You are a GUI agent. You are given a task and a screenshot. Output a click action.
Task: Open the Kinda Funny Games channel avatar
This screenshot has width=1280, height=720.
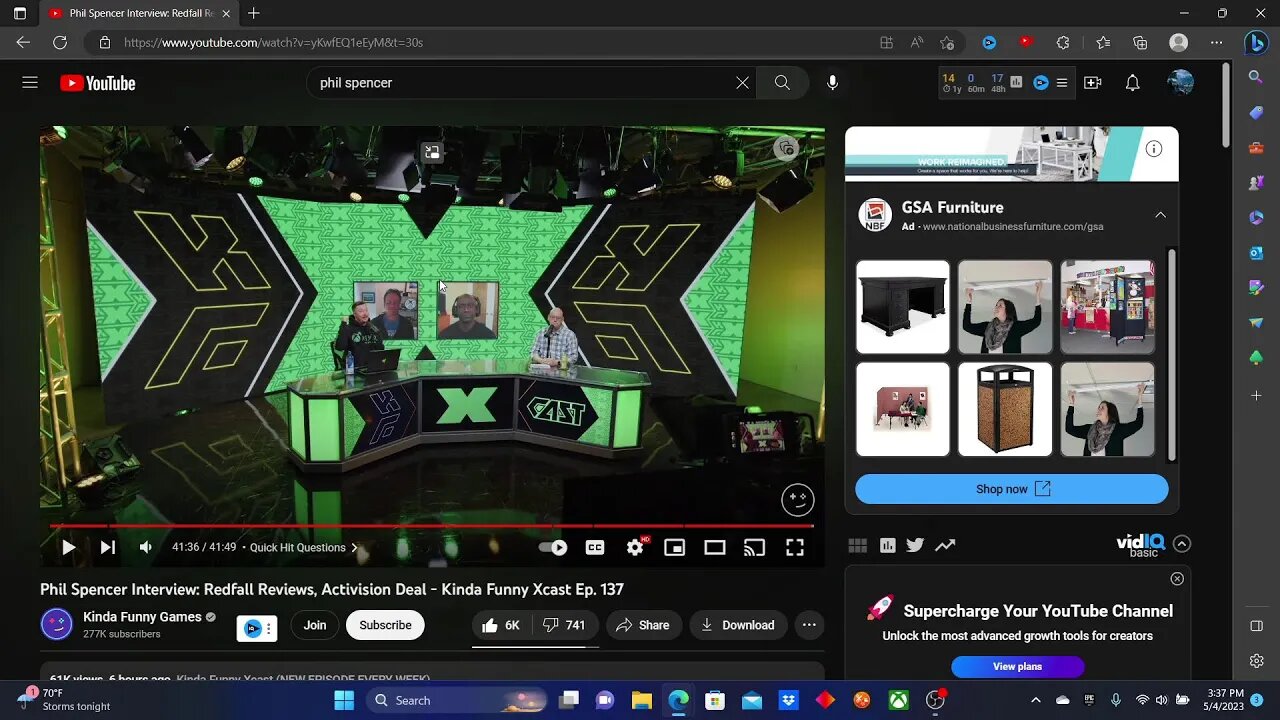(x=57, y=625)
